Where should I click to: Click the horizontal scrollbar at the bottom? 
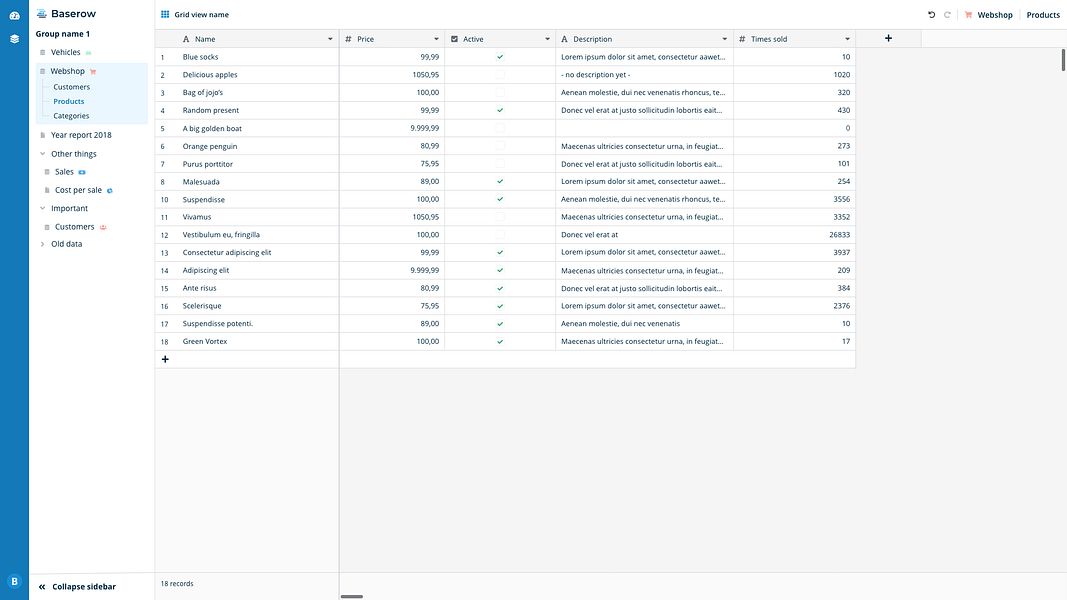pyautogui.click(x=351, y=595)
